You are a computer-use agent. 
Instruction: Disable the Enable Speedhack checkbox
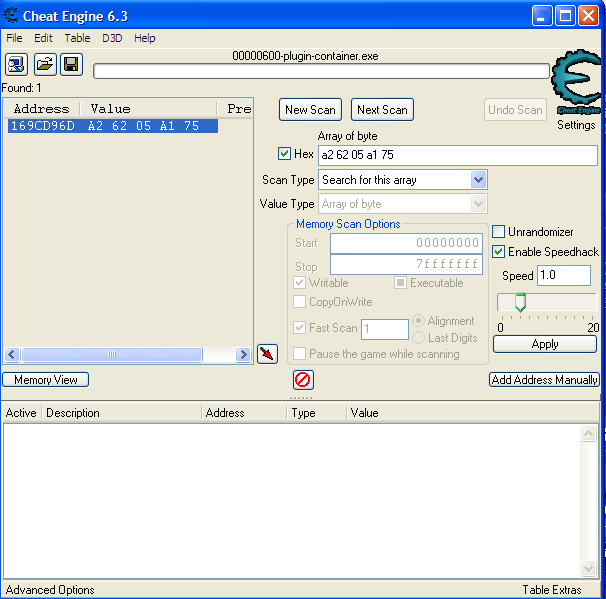[x=498, y=252]
